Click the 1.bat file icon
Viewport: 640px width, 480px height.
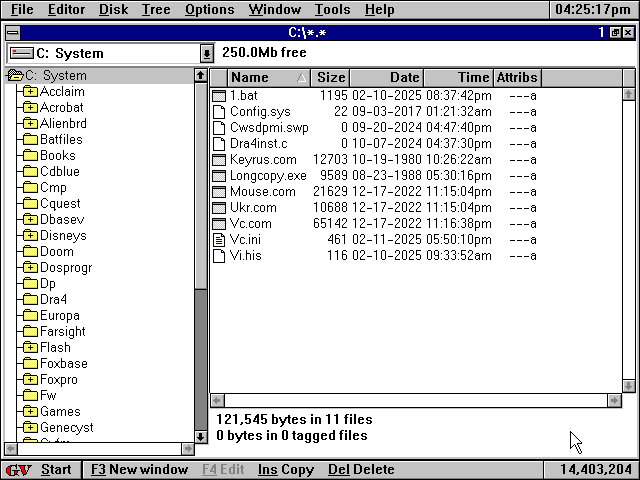[220, 96]
